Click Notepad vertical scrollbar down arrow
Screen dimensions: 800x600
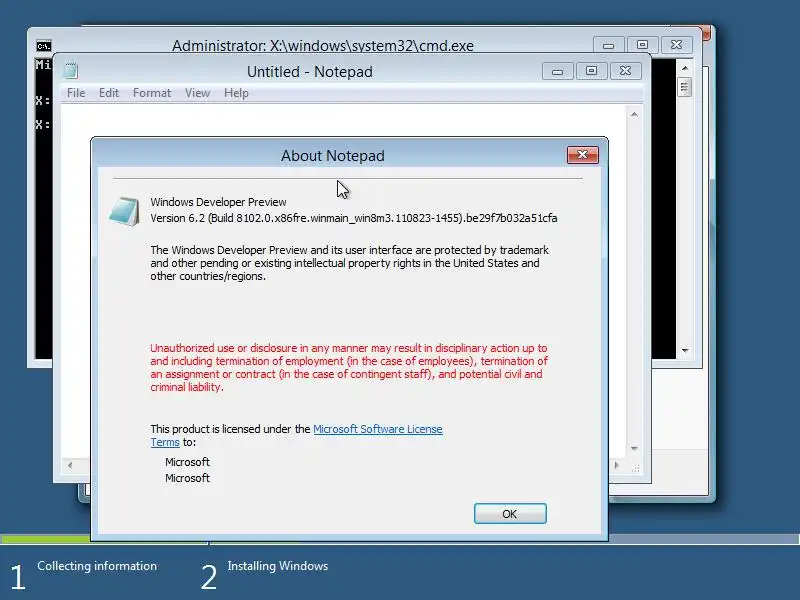634,448
